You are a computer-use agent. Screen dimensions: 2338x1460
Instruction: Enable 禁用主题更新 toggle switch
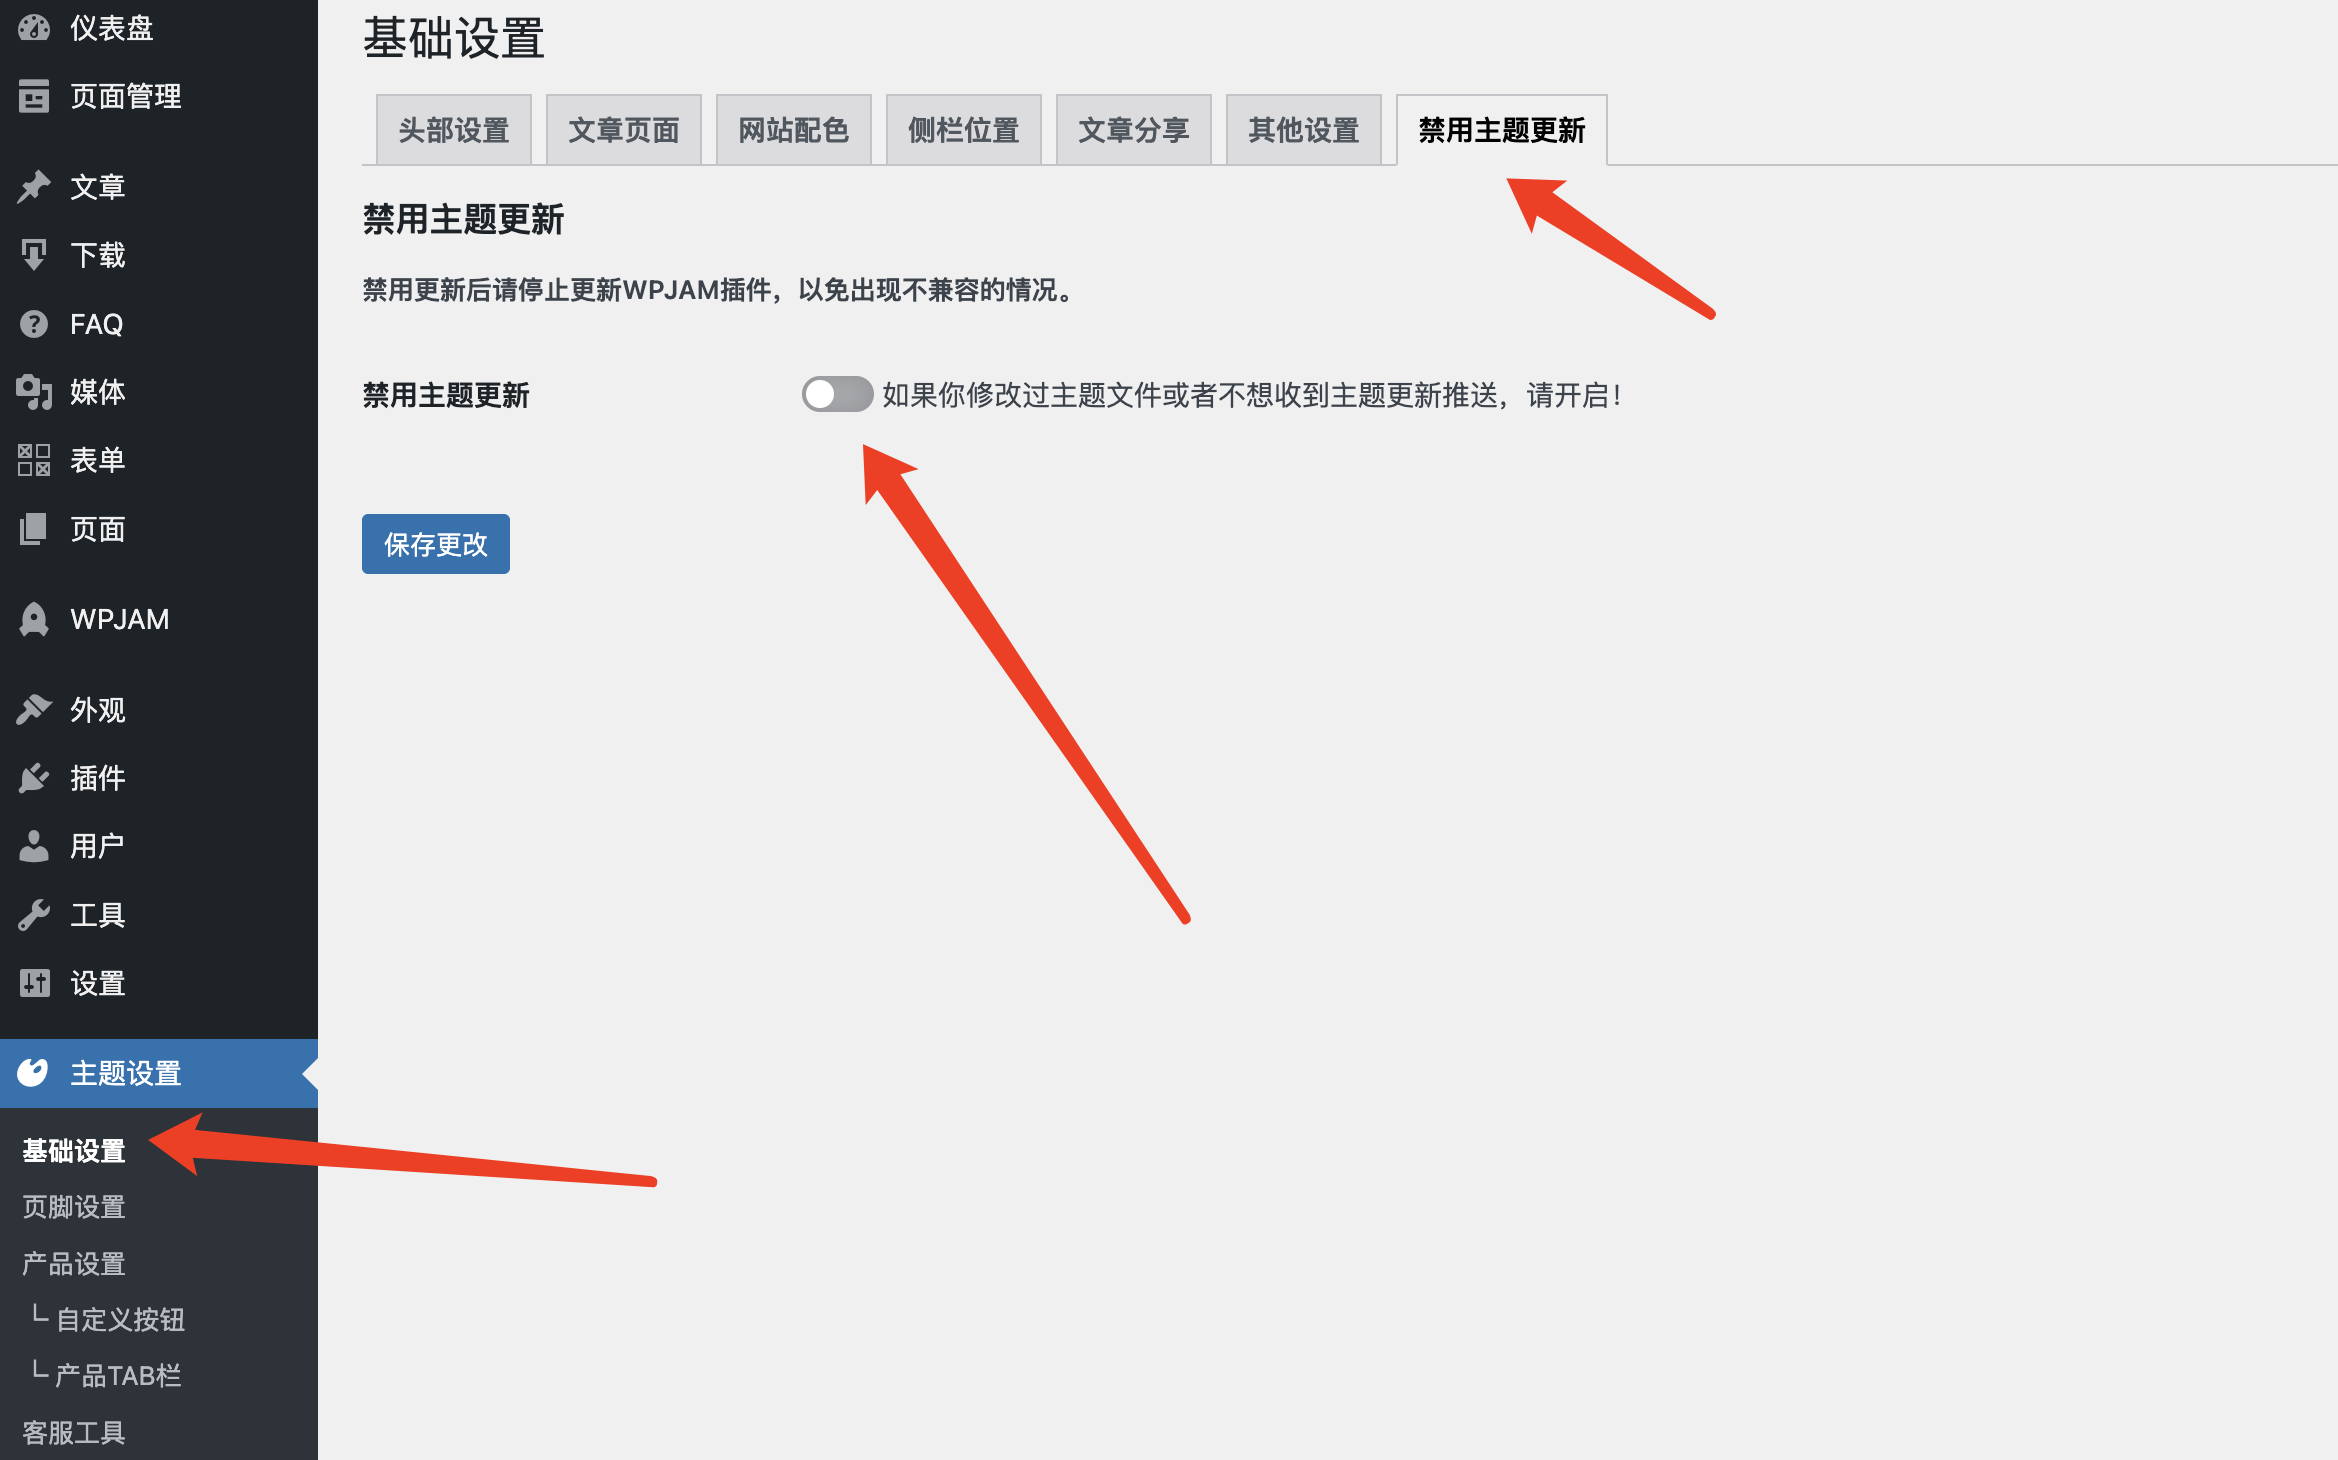(836, 395)
